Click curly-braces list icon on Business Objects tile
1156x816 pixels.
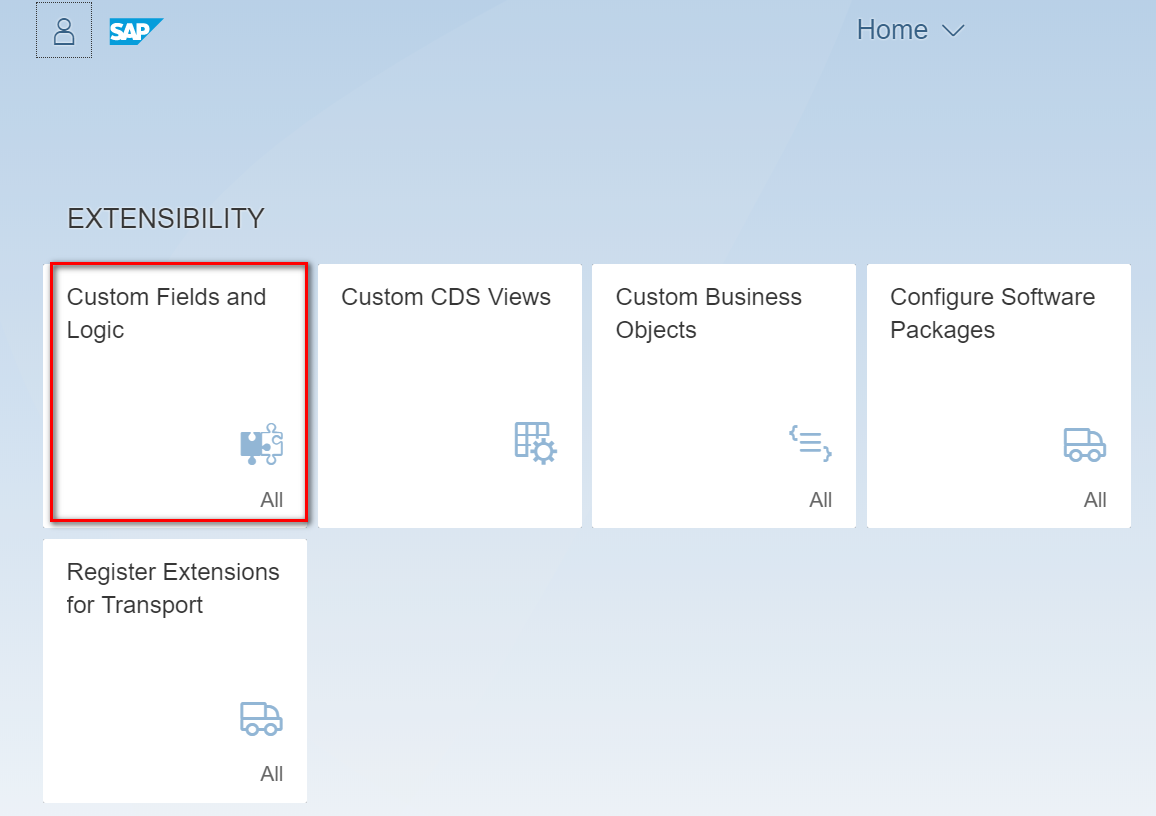point(810,442)
